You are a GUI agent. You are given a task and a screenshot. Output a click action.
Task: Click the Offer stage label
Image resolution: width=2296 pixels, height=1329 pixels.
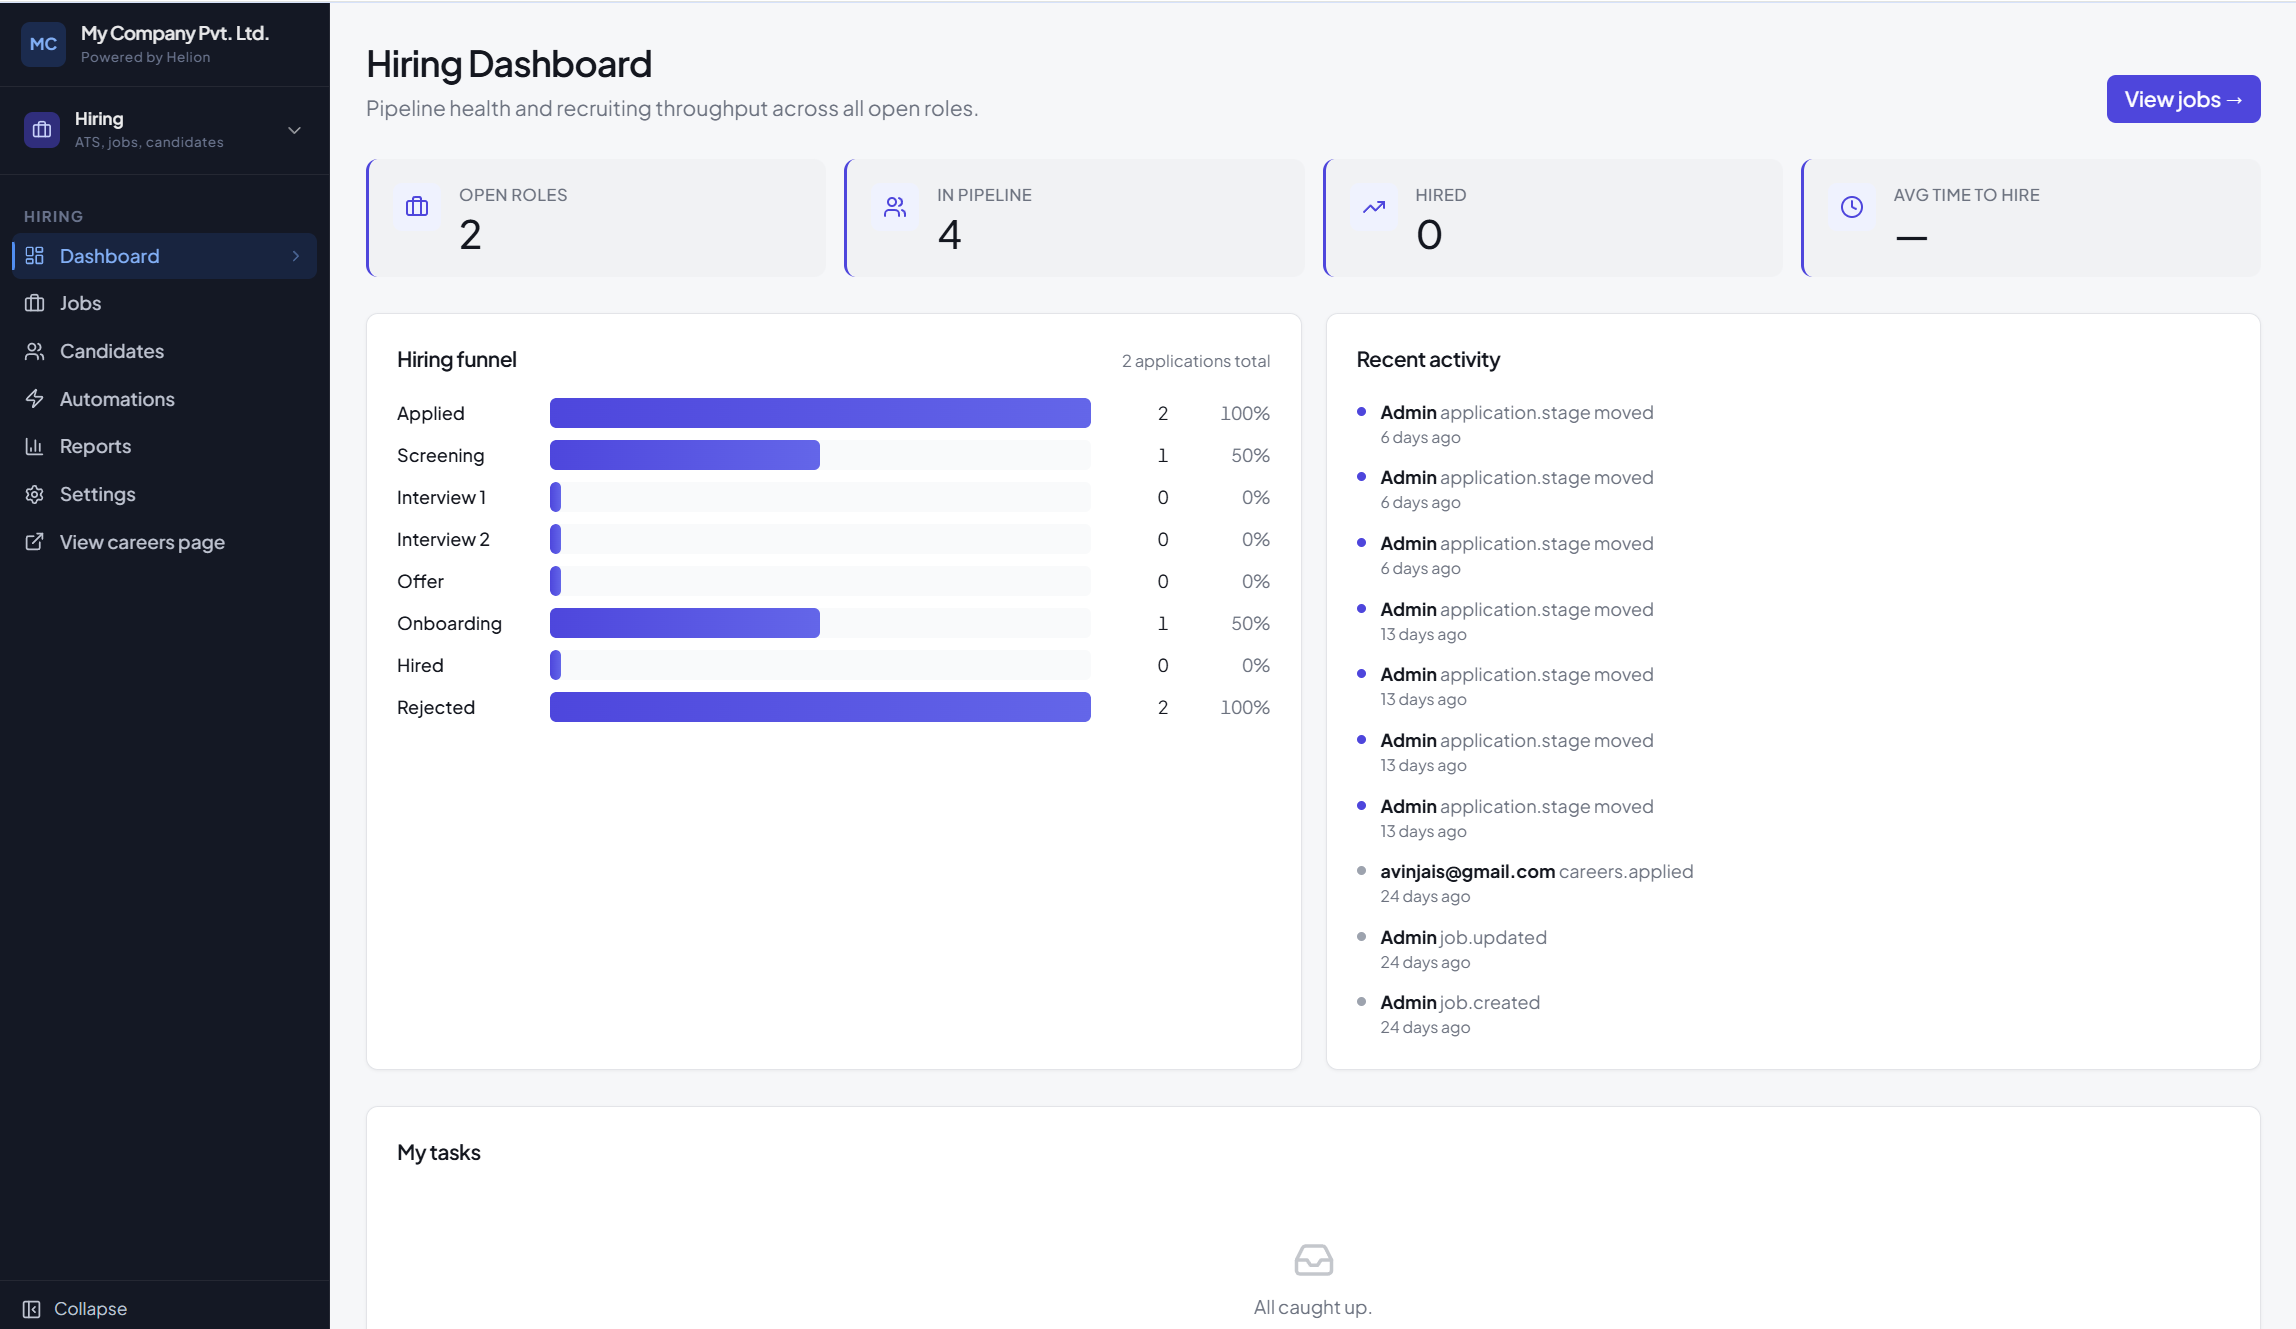point(420,581)
